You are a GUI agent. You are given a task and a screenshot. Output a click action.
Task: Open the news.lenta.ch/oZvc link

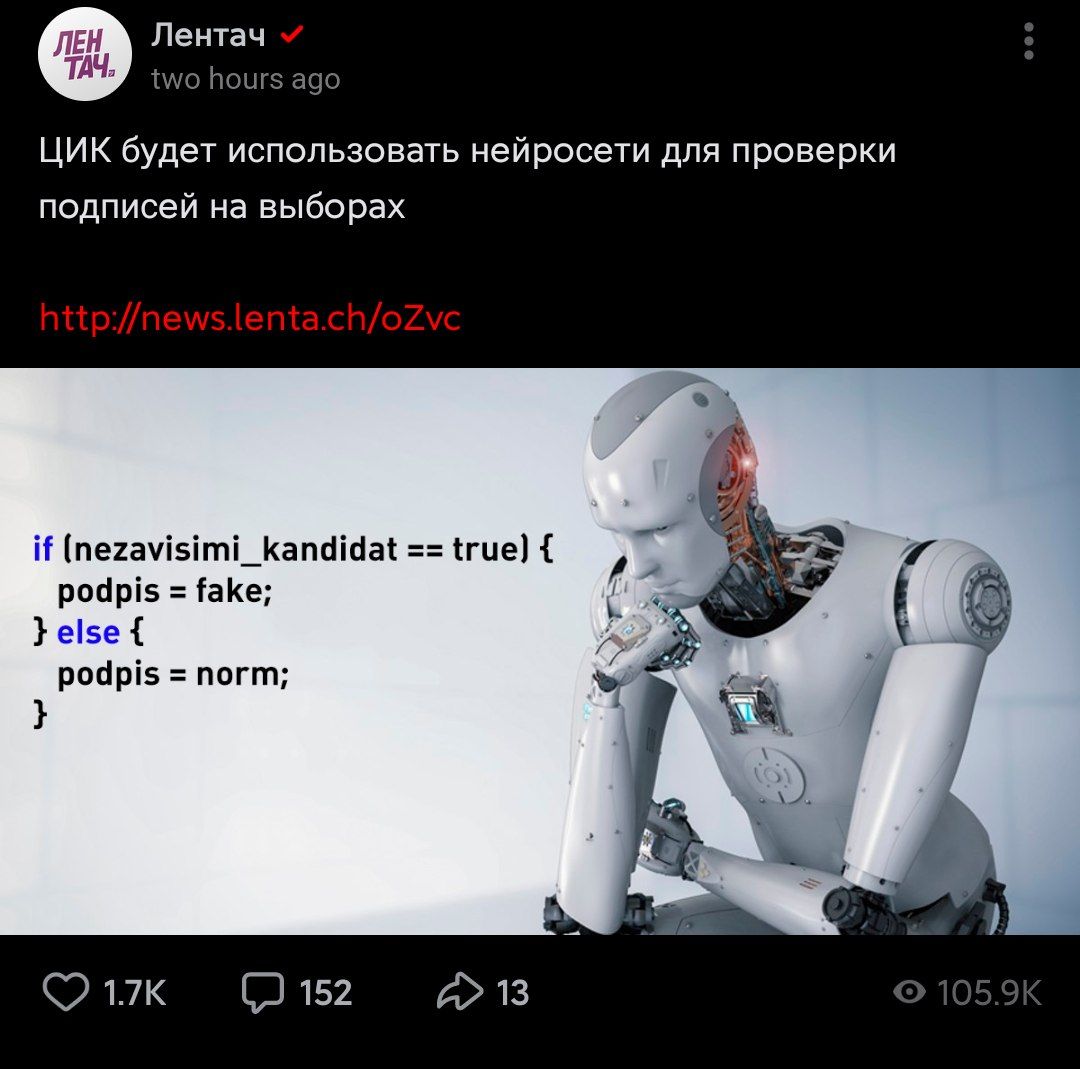click(x=249, y=318)
